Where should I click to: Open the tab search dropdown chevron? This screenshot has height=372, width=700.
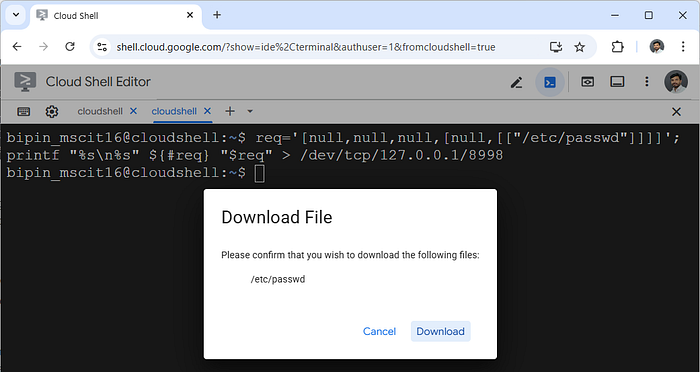coord(16,15)
